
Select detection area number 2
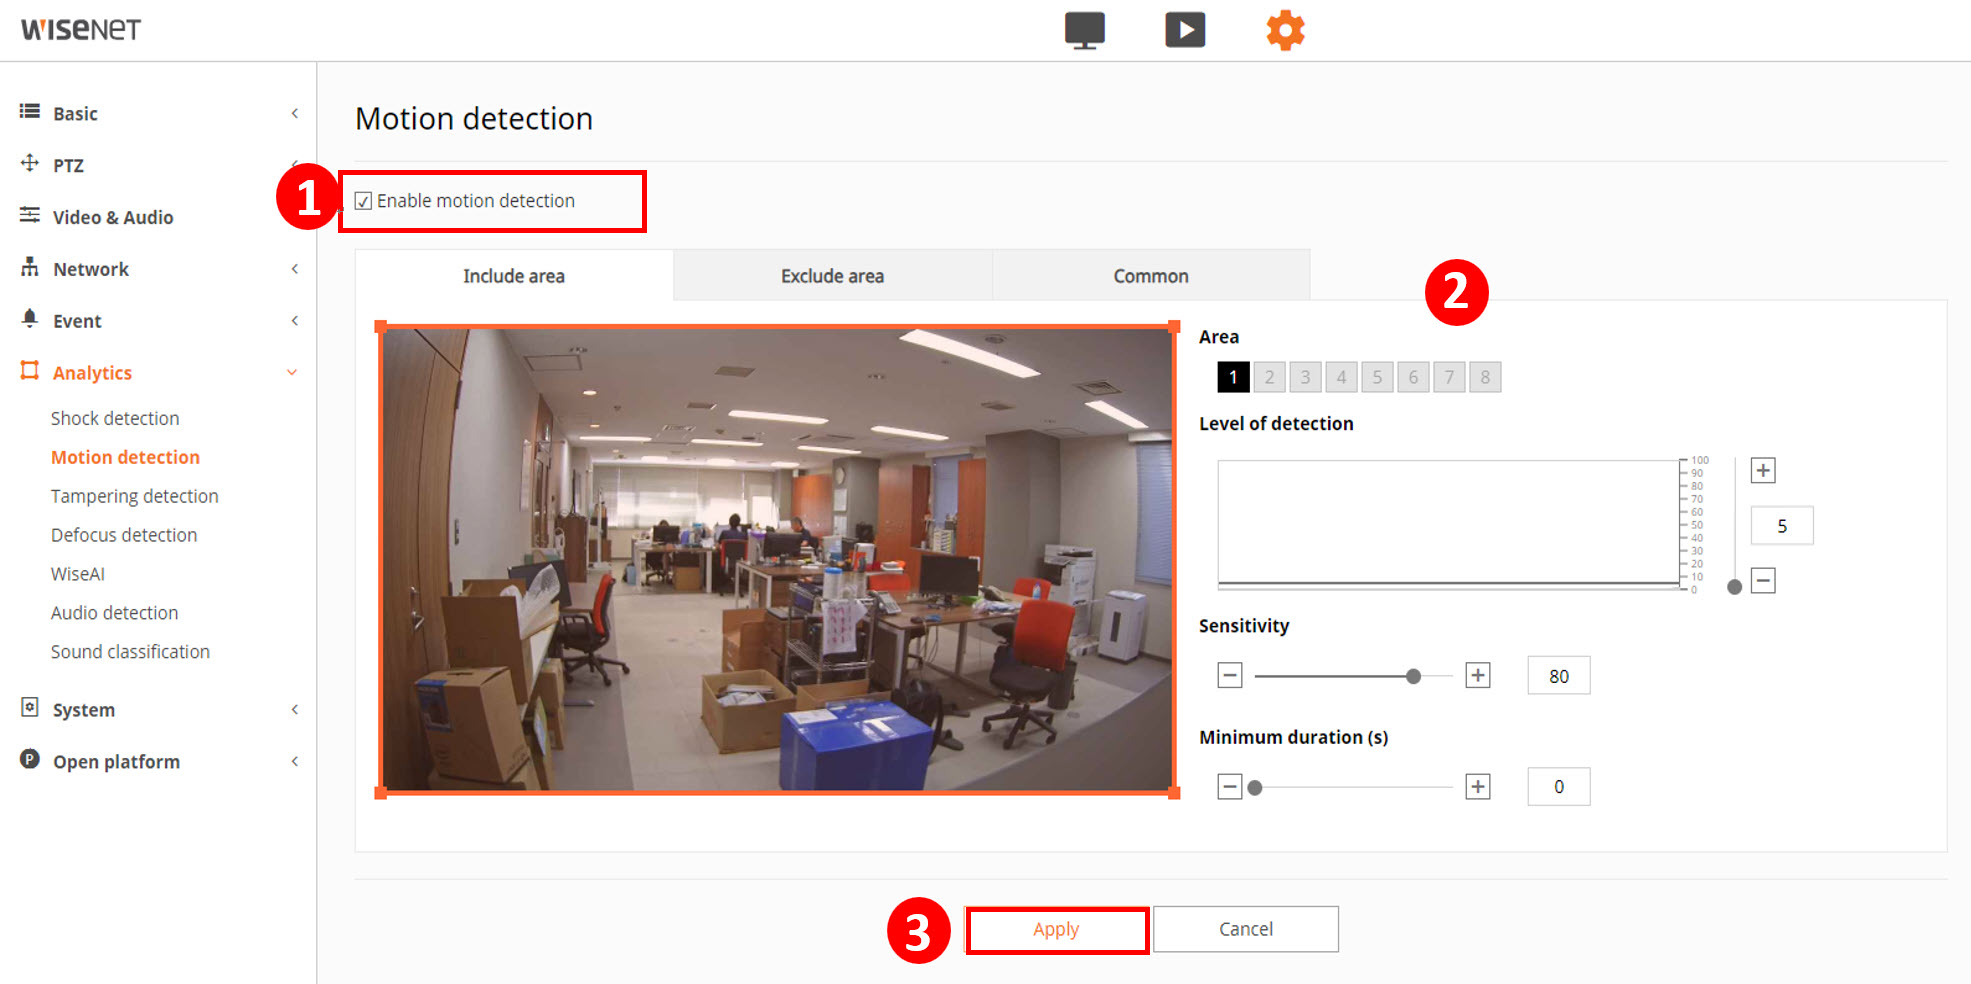1269,377
